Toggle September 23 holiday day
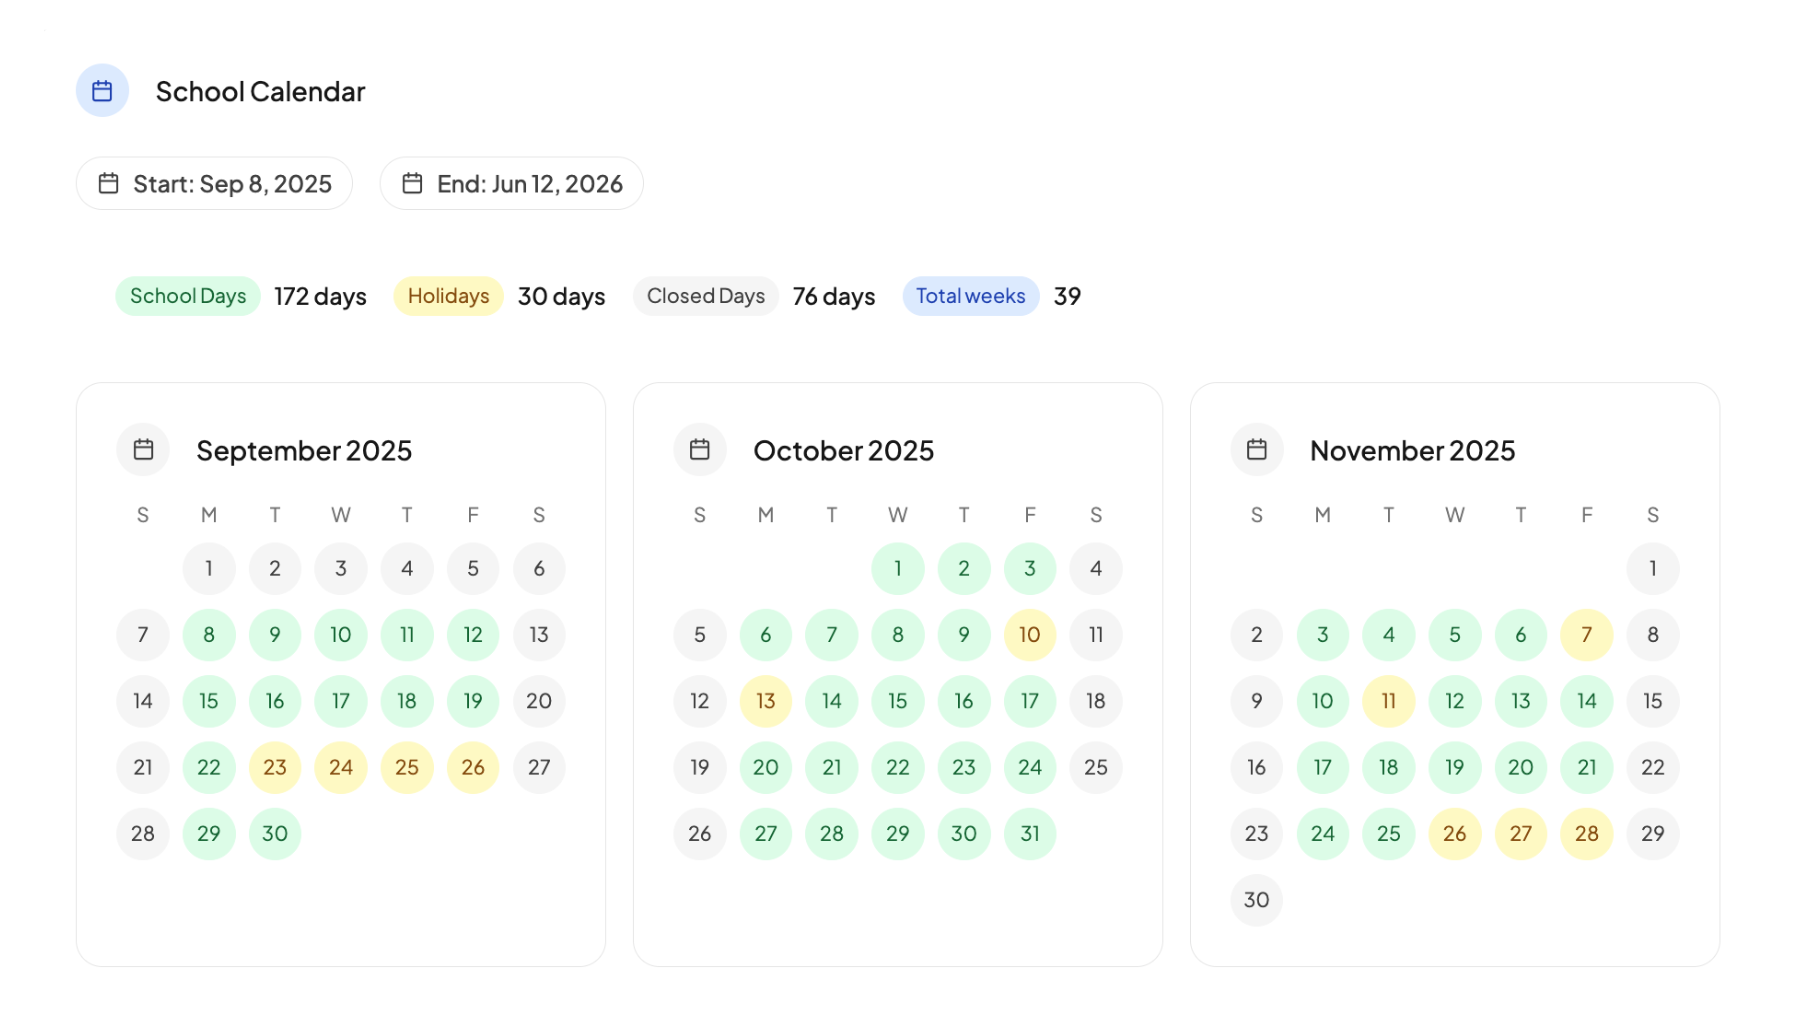The width and height of the screenshot is (1800, 1020). point(275,767)
